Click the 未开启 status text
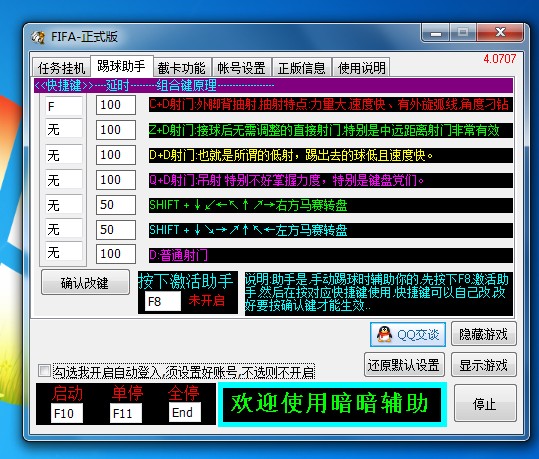 pos(207,300)
